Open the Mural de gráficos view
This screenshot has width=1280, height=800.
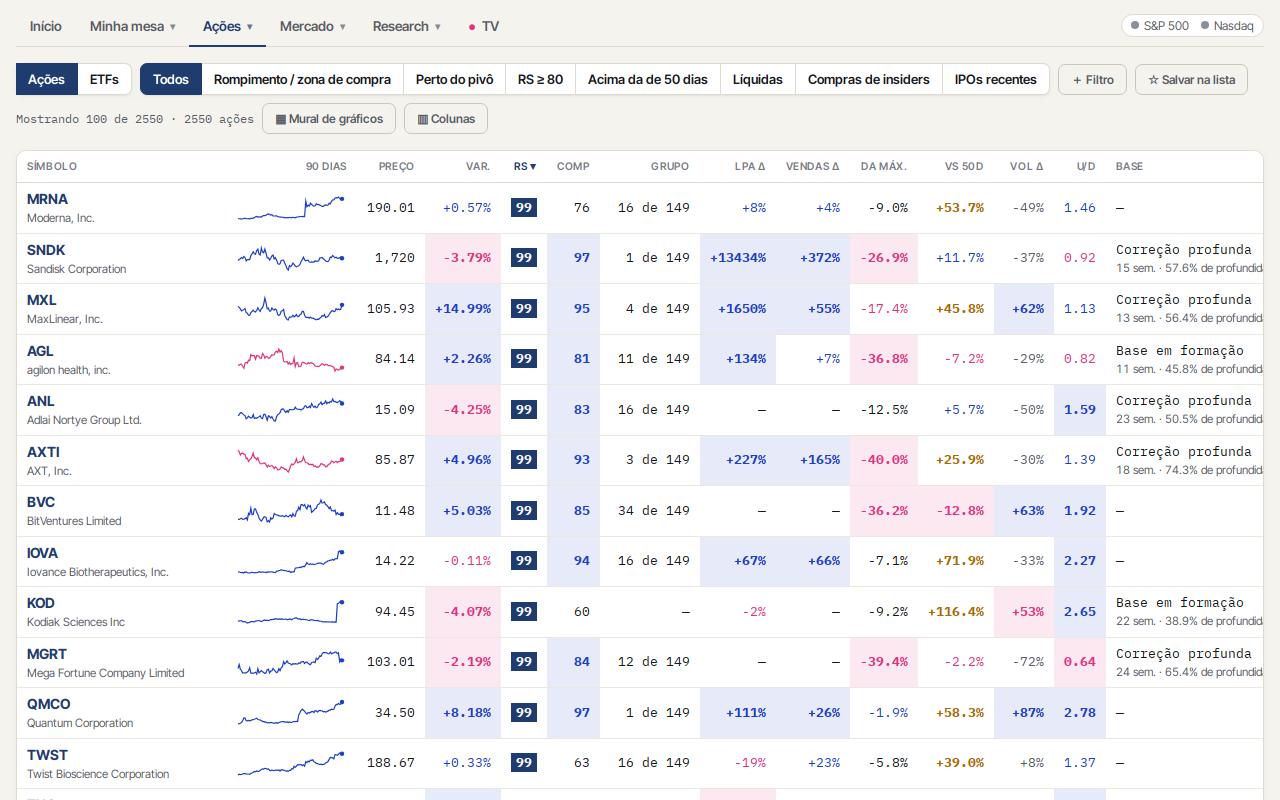[329, 119]
